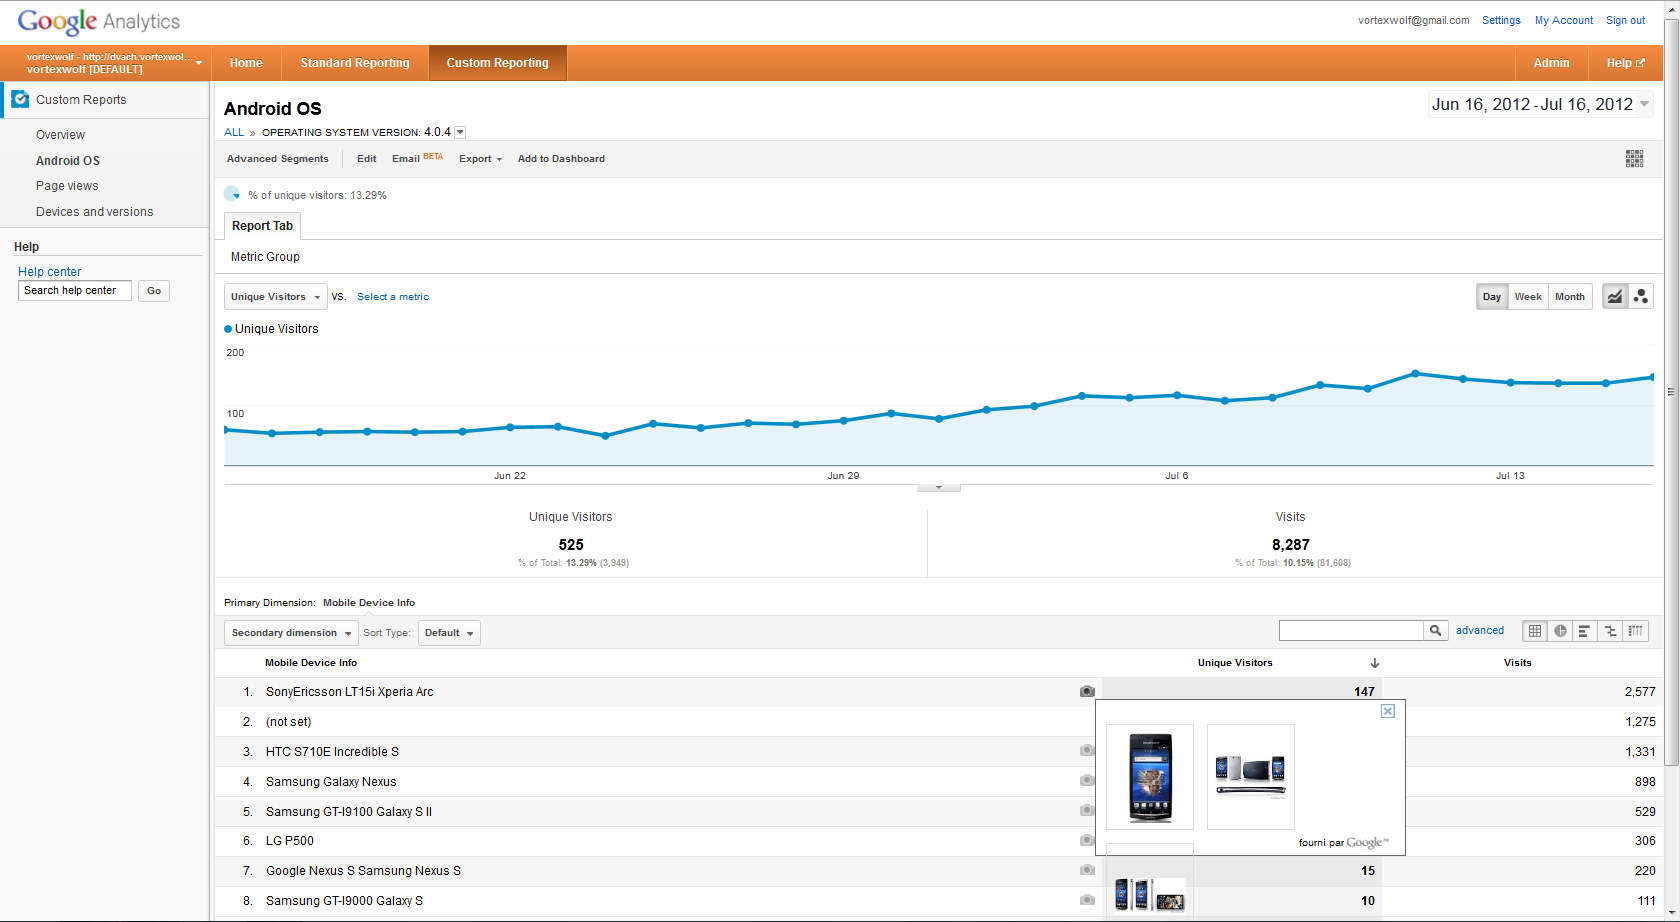The height and width of the screenshot is (922, 1680).
Task: Click the Email BETA button
Action: point(417,158)
